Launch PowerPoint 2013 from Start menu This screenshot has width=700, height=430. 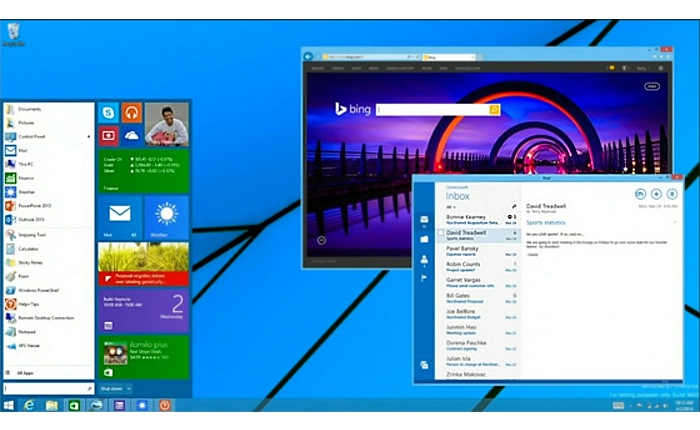tap(34, 206)
